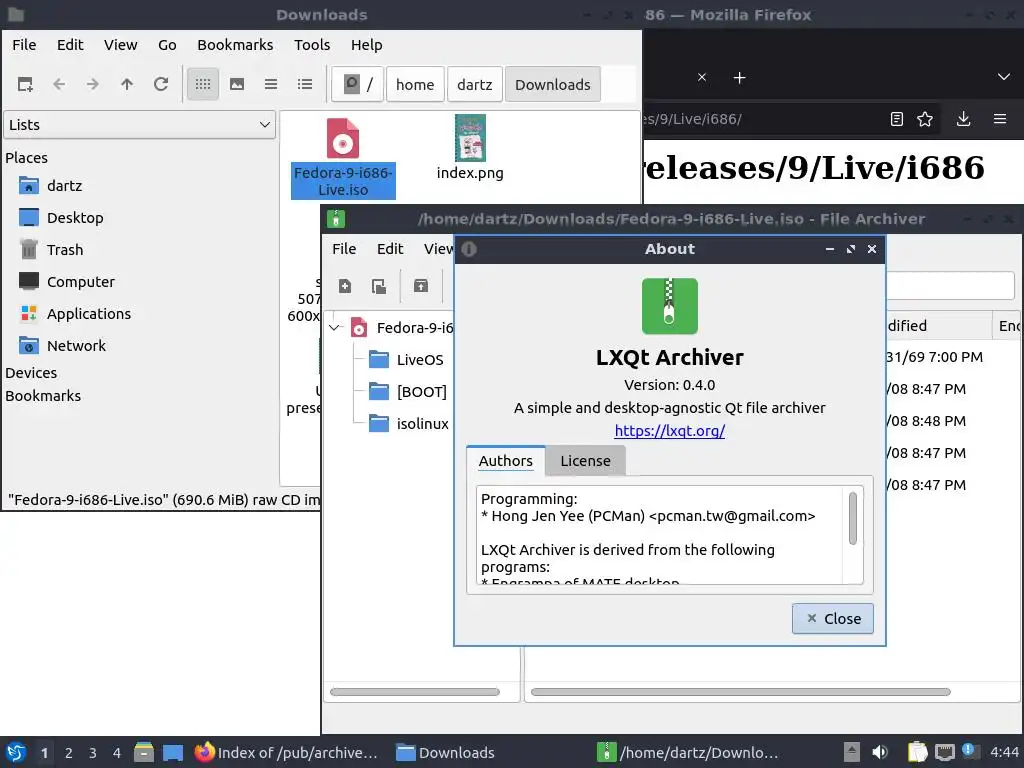This screenshot has height=768, width=1024.
Task: Open dartz home in Places
Action: [x=51, y=185]
